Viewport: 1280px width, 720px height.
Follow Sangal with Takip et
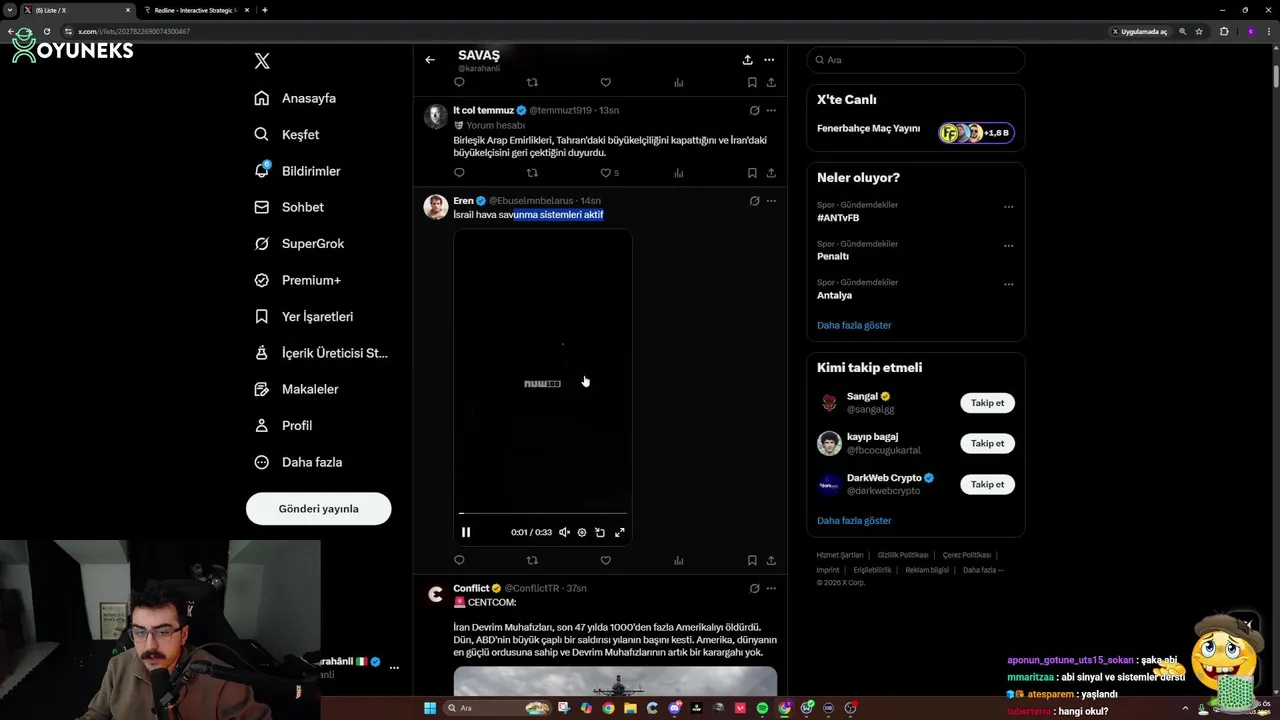pos(987,403)
